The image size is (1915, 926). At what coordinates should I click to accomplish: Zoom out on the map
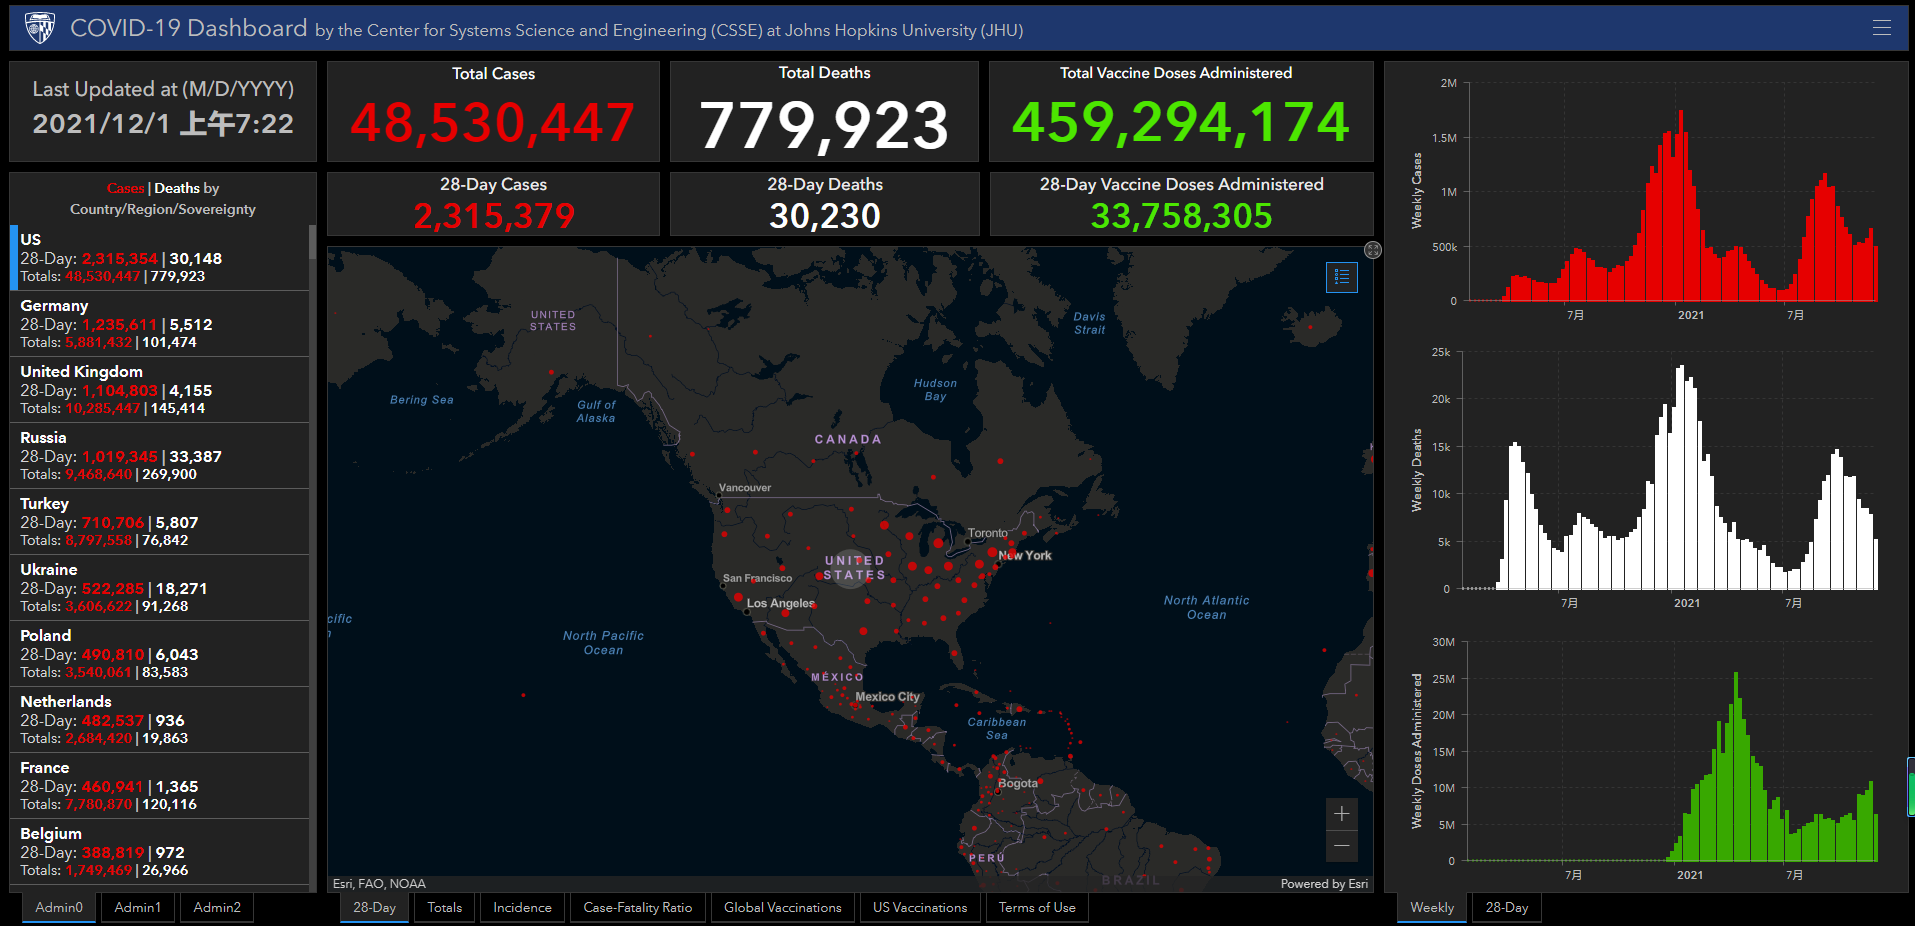[x=1341, y=846]
